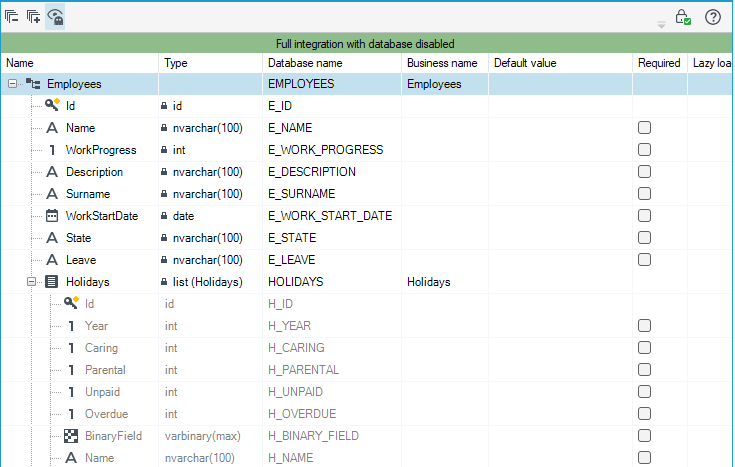Toggle Required checkbox for E_NAME row
The image size is (735, 467).
pyautogui.click(x=645, y=128)
